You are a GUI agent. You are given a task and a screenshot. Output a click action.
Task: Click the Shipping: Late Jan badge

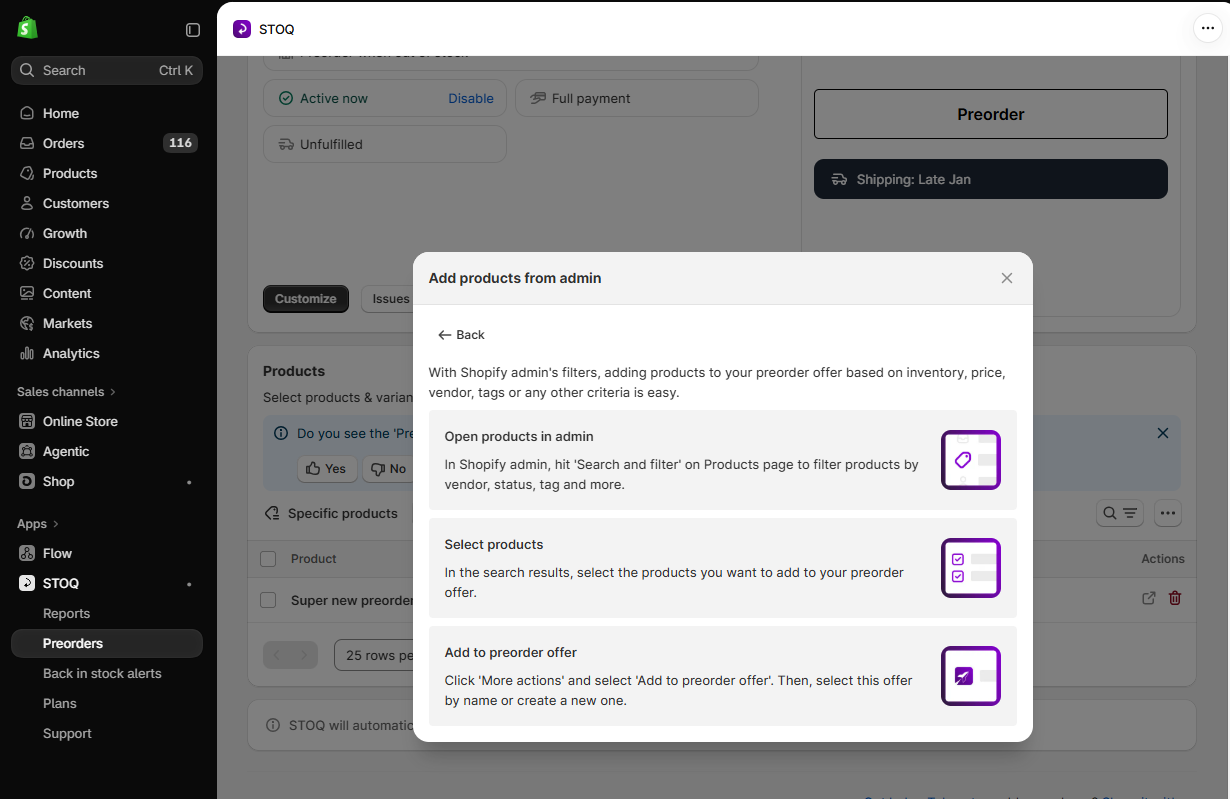991,179
